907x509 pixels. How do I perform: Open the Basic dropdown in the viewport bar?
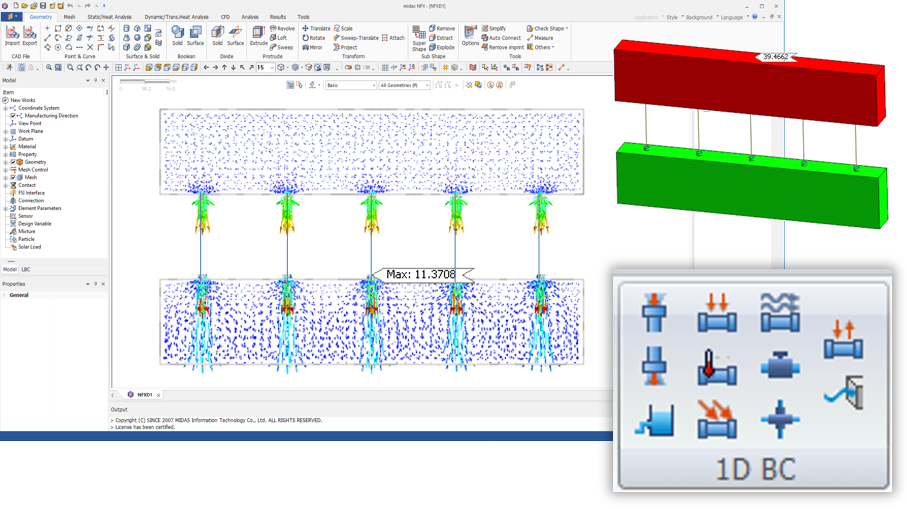click(351, 85)
